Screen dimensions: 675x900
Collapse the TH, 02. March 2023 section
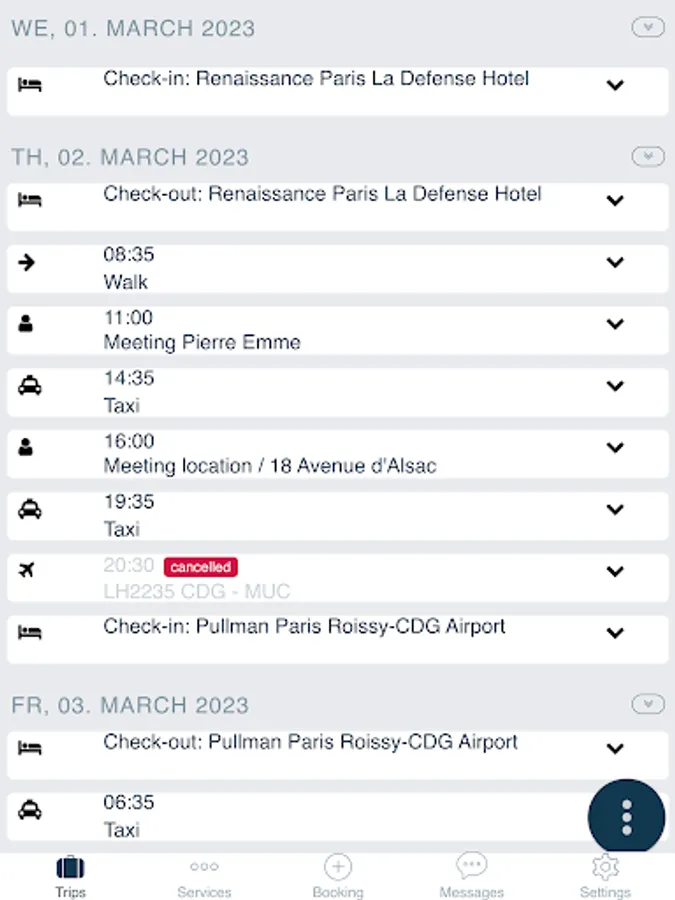[x=648, y=157]
